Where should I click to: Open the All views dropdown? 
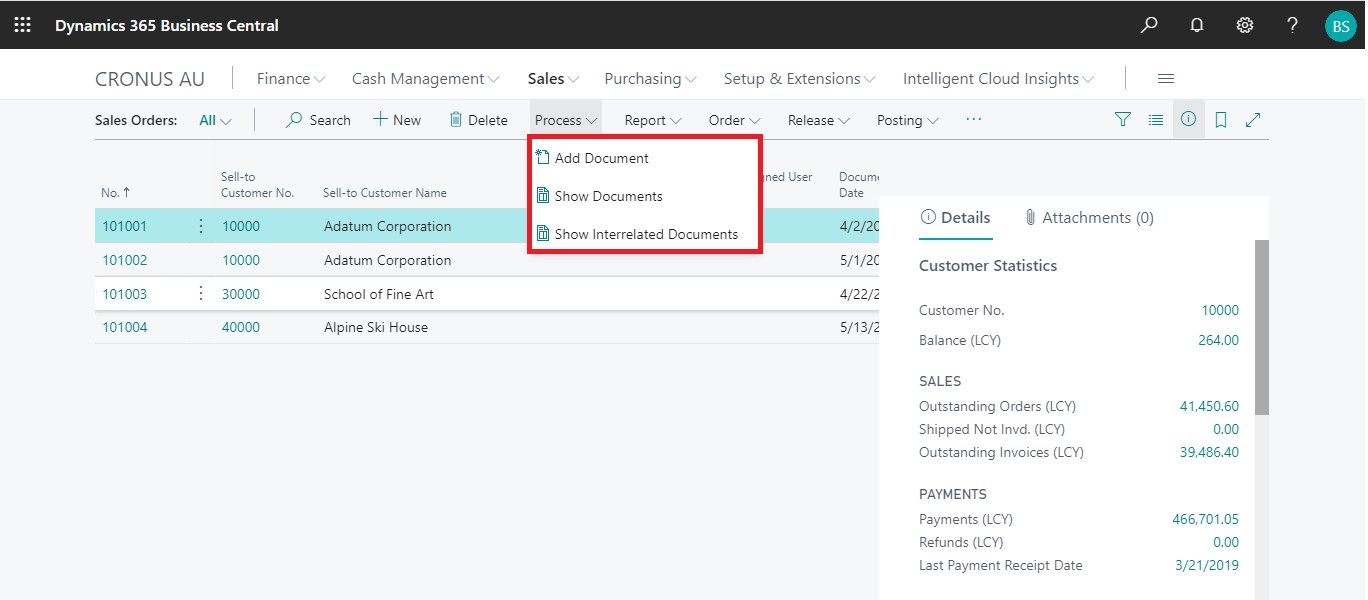pyautogui.click(x=215, y=120)
